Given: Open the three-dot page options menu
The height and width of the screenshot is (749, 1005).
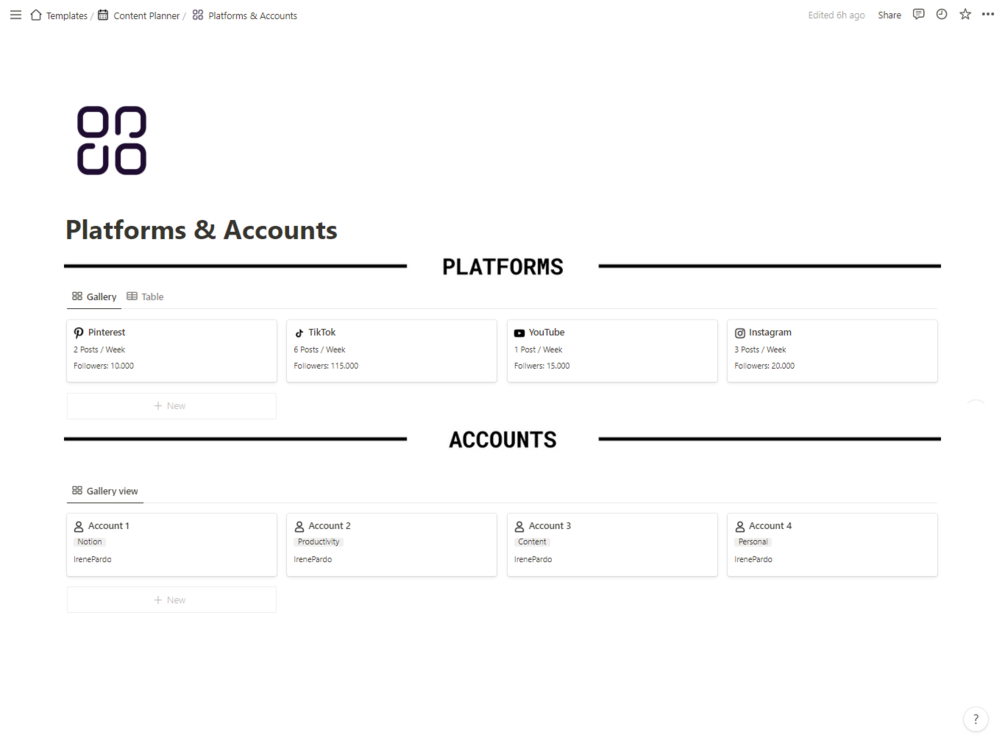Looking at the screenshot, I should pos(988,15).
